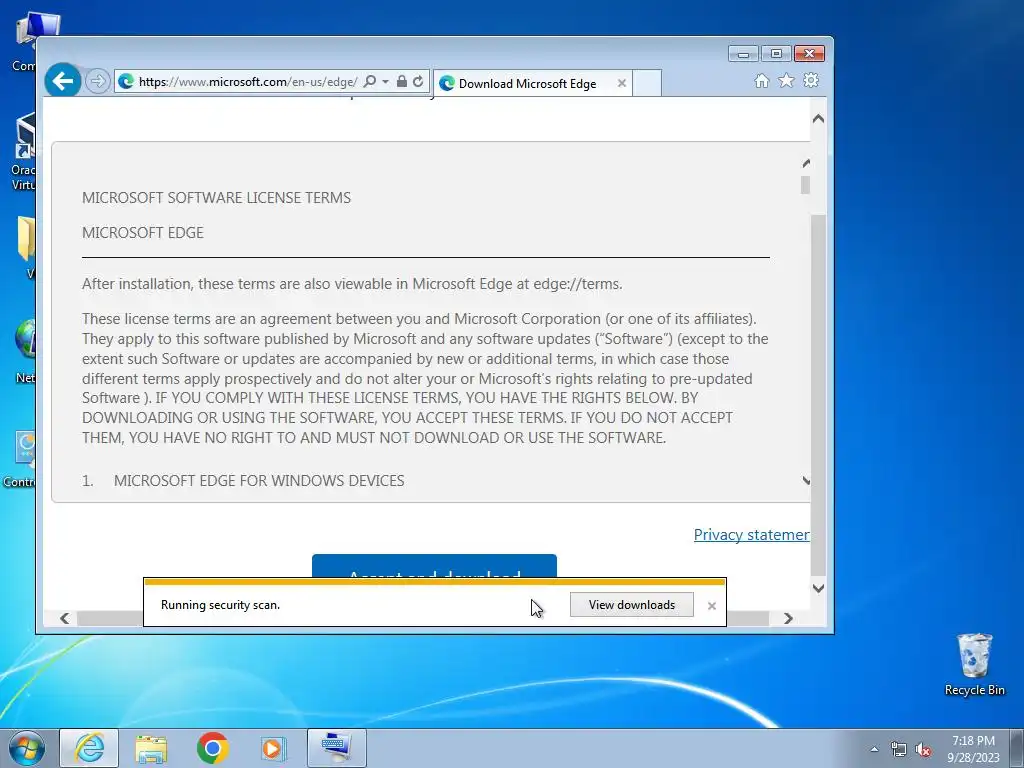Refresh the page with reload icon
The image size is (1024, 768).
pos(418,82)
